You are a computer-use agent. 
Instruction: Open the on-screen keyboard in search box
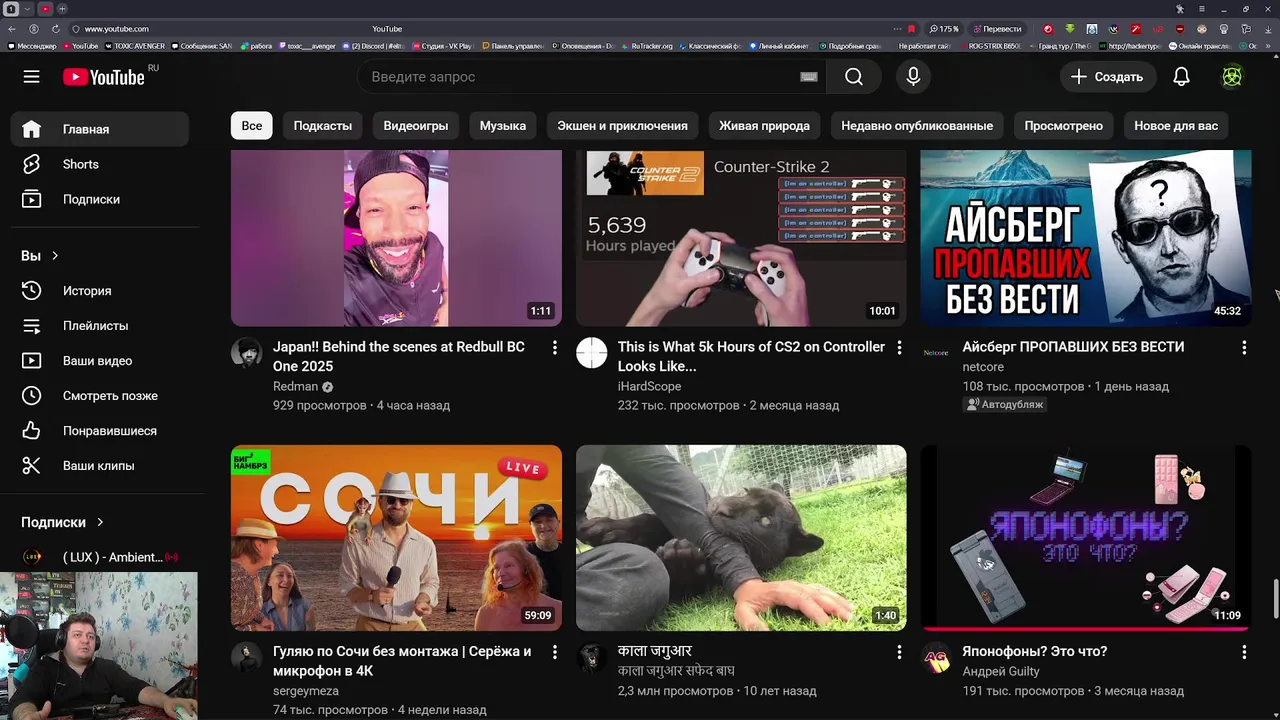(x=809, y=77)
